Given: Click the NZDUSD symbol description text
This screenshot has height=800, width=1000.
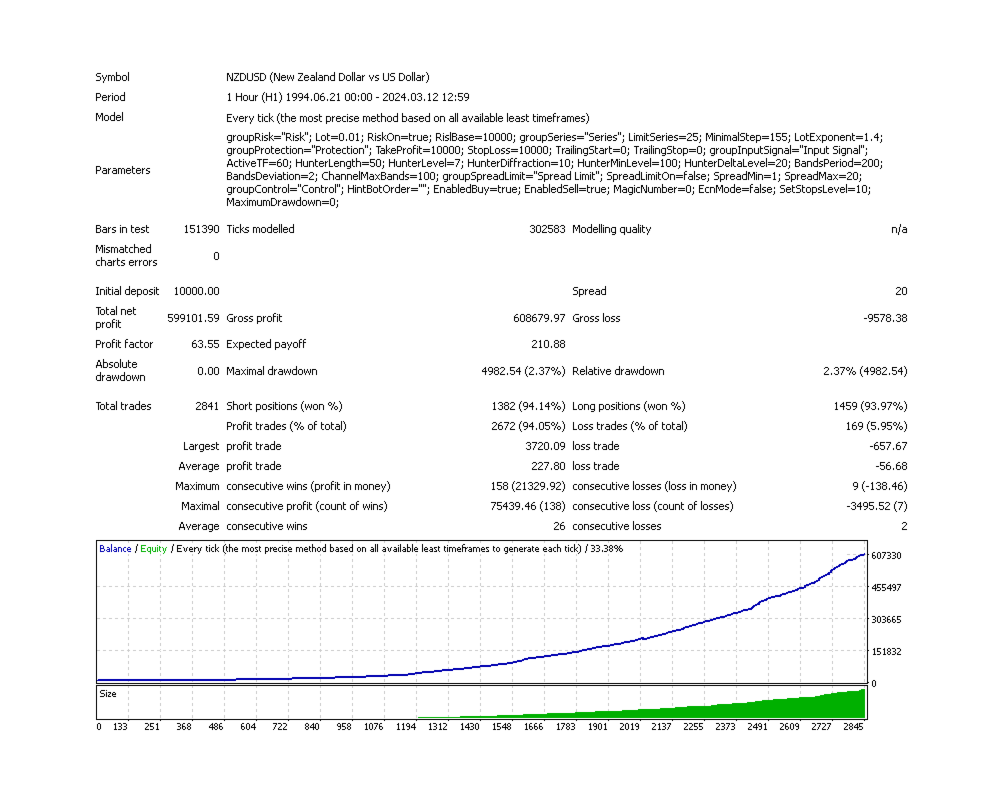Looking at the screenshot, I should click(328, 77).
